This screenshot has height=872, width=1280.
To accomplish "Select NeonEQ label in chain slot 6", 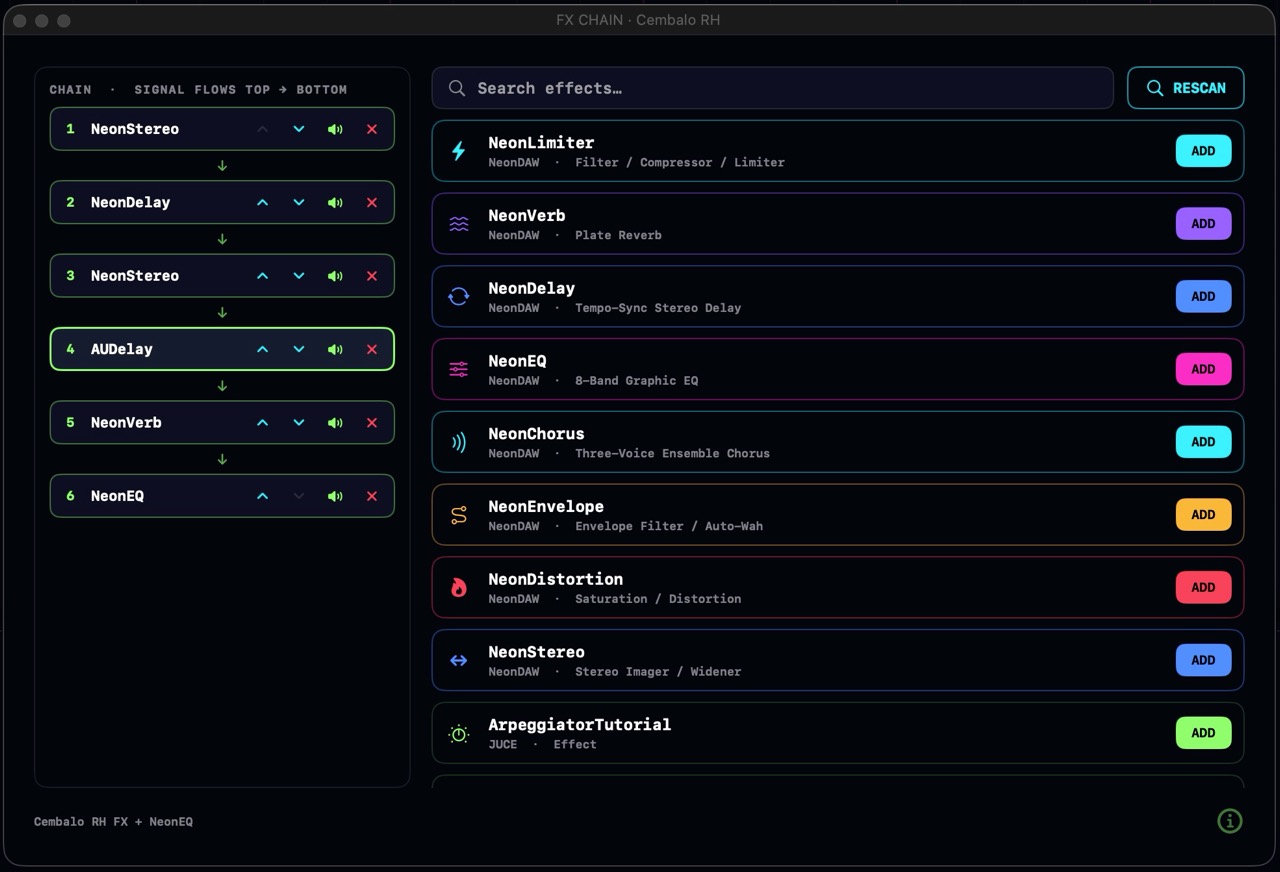I will [117, 496].
